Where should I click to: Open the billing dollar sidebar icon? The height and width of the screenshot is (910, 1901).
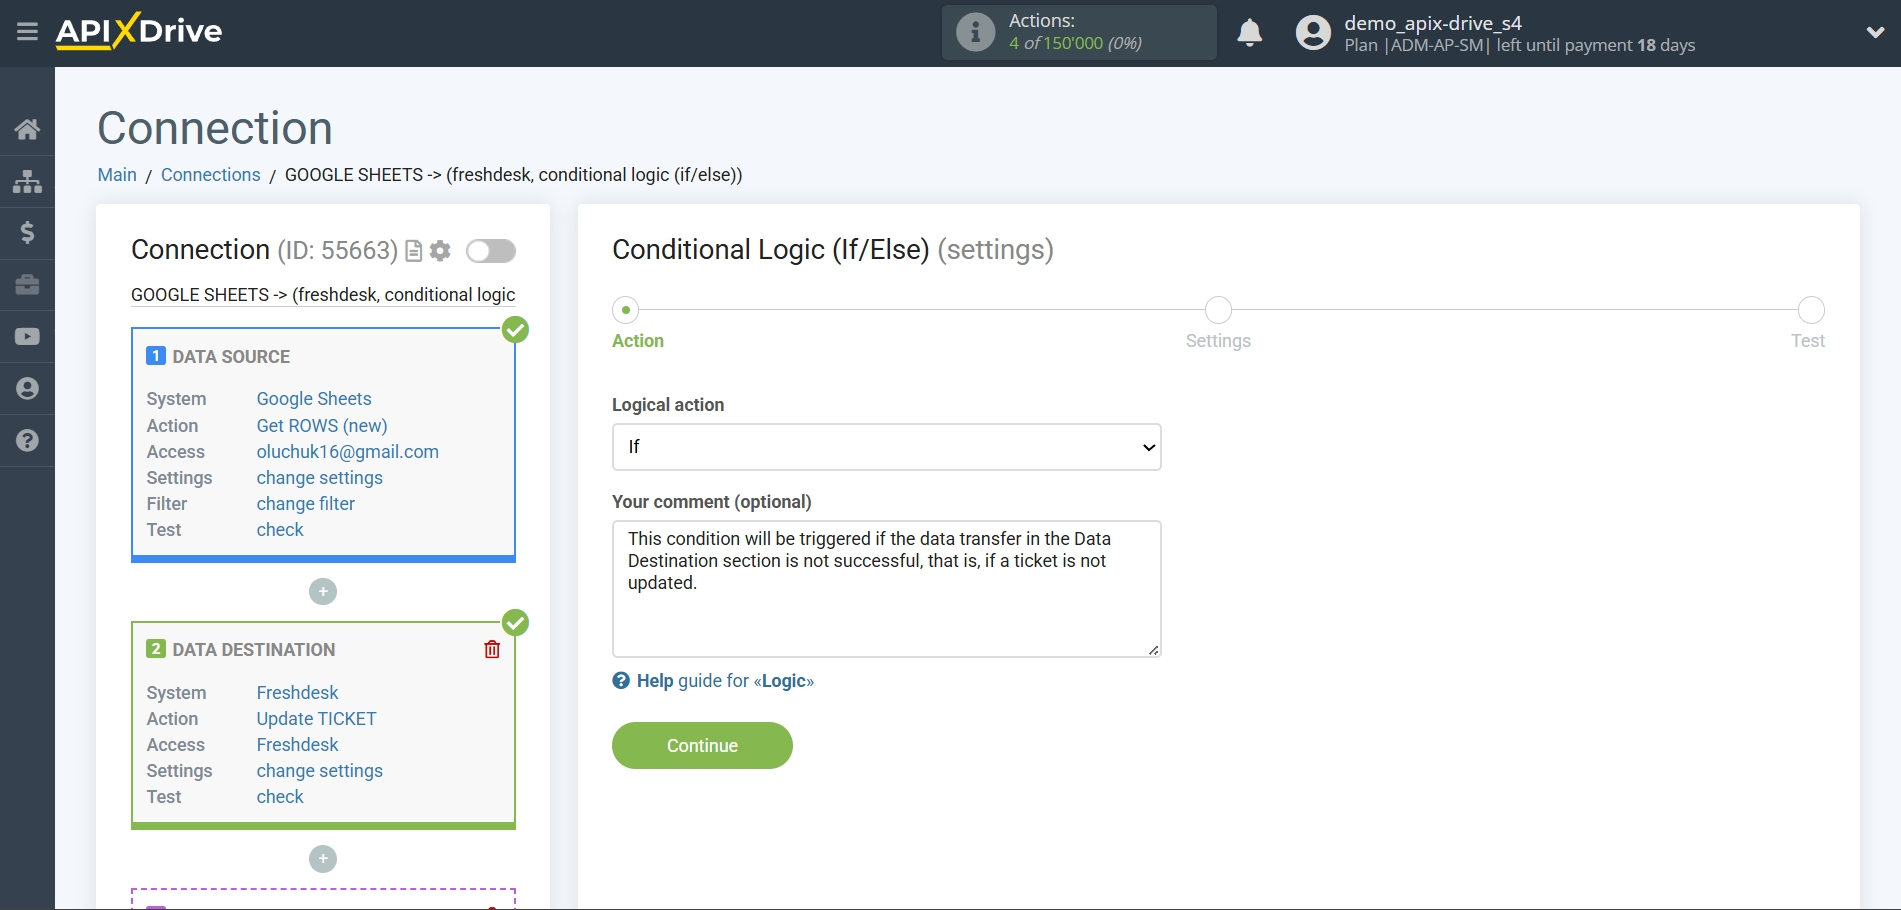point(27,233)
